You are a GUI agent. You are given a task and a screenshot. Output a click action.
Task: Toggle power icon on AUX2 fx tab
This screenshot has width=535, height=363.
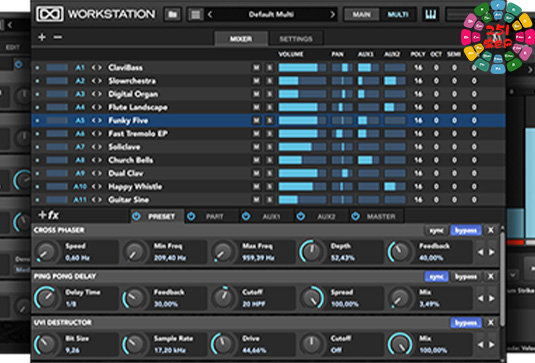pyautogui.click(x=301, y=216)
